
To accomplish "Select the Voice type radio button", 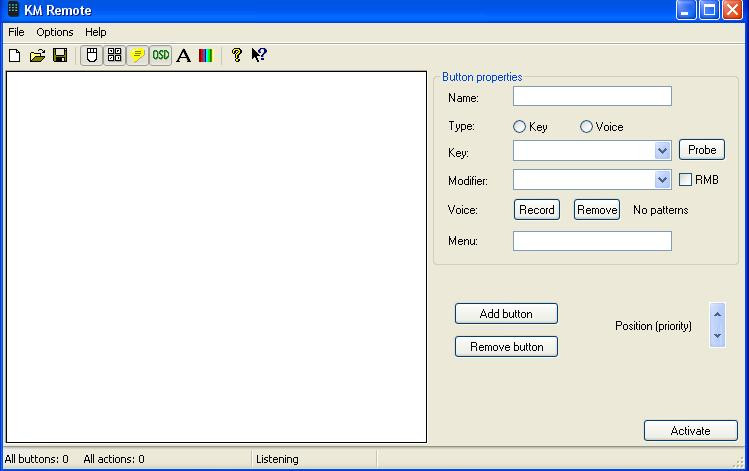I will click(x=586, y=127).
